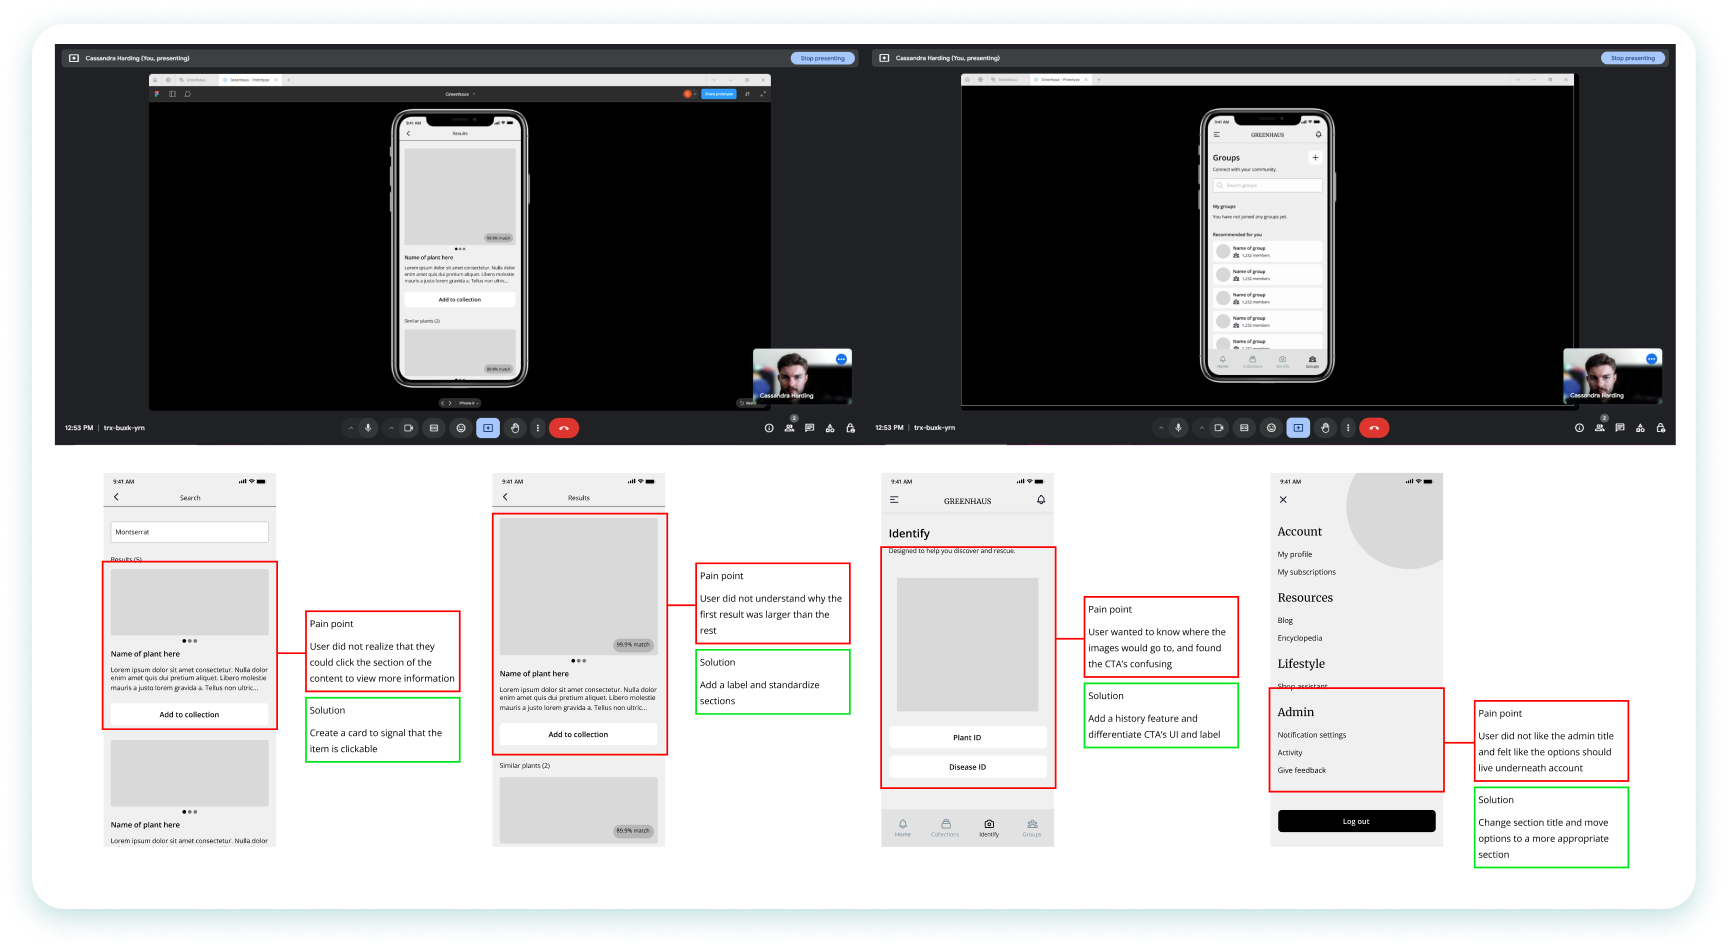
Task: Open more options in the Results prototype call
Action: point(538,428)
